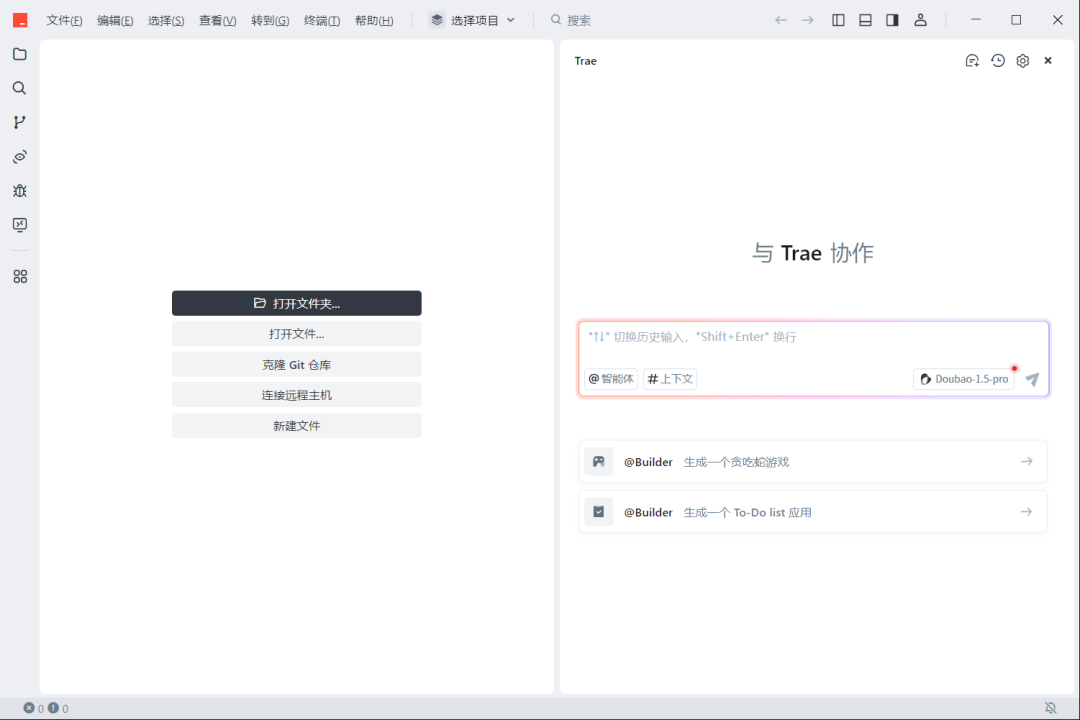Navigate back with left arrow
The width and height of the screenshot is (1080, 720).
pos(780,20)
